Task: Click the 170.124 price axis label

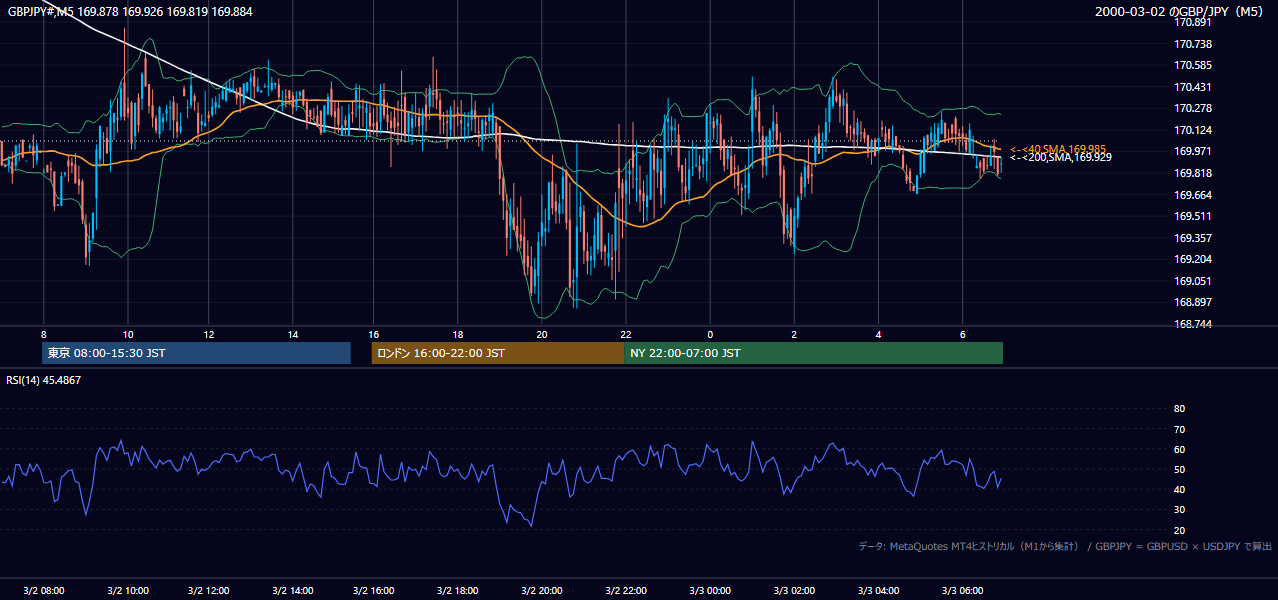Action: [x=1193, y=130]
